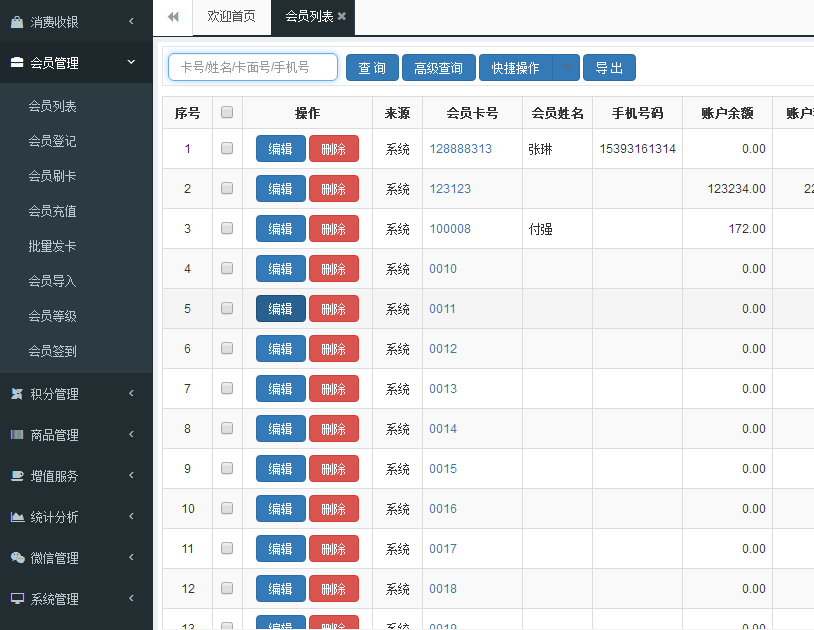814x630 pixels.
Task: Open 会员充值 in the sidebar
Action: 52,211
